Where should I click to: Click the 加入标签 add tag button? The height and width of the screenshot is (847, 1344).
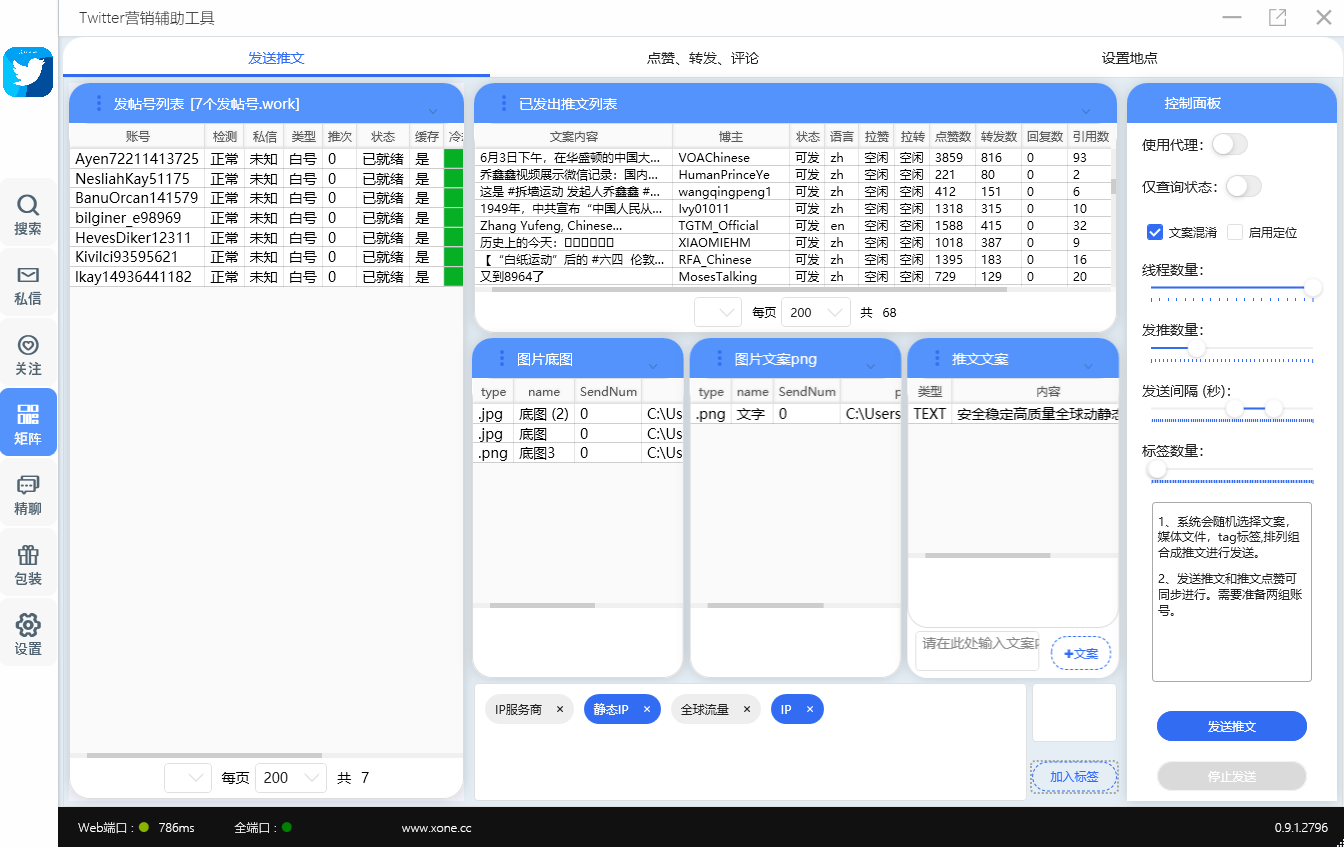[1073, 776]
